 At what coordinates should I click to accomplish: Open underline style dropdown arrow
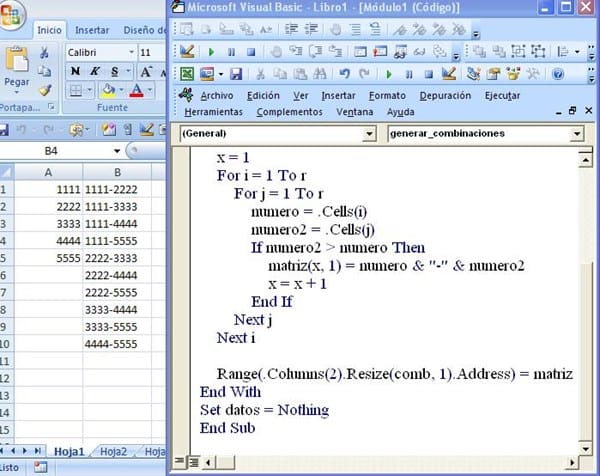129,71
